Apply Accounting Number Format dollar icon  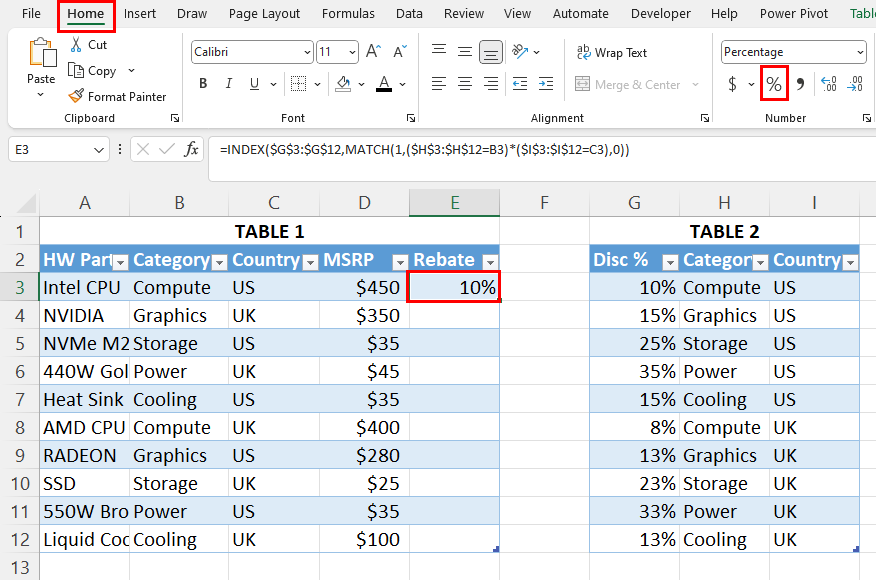[732, 84]
